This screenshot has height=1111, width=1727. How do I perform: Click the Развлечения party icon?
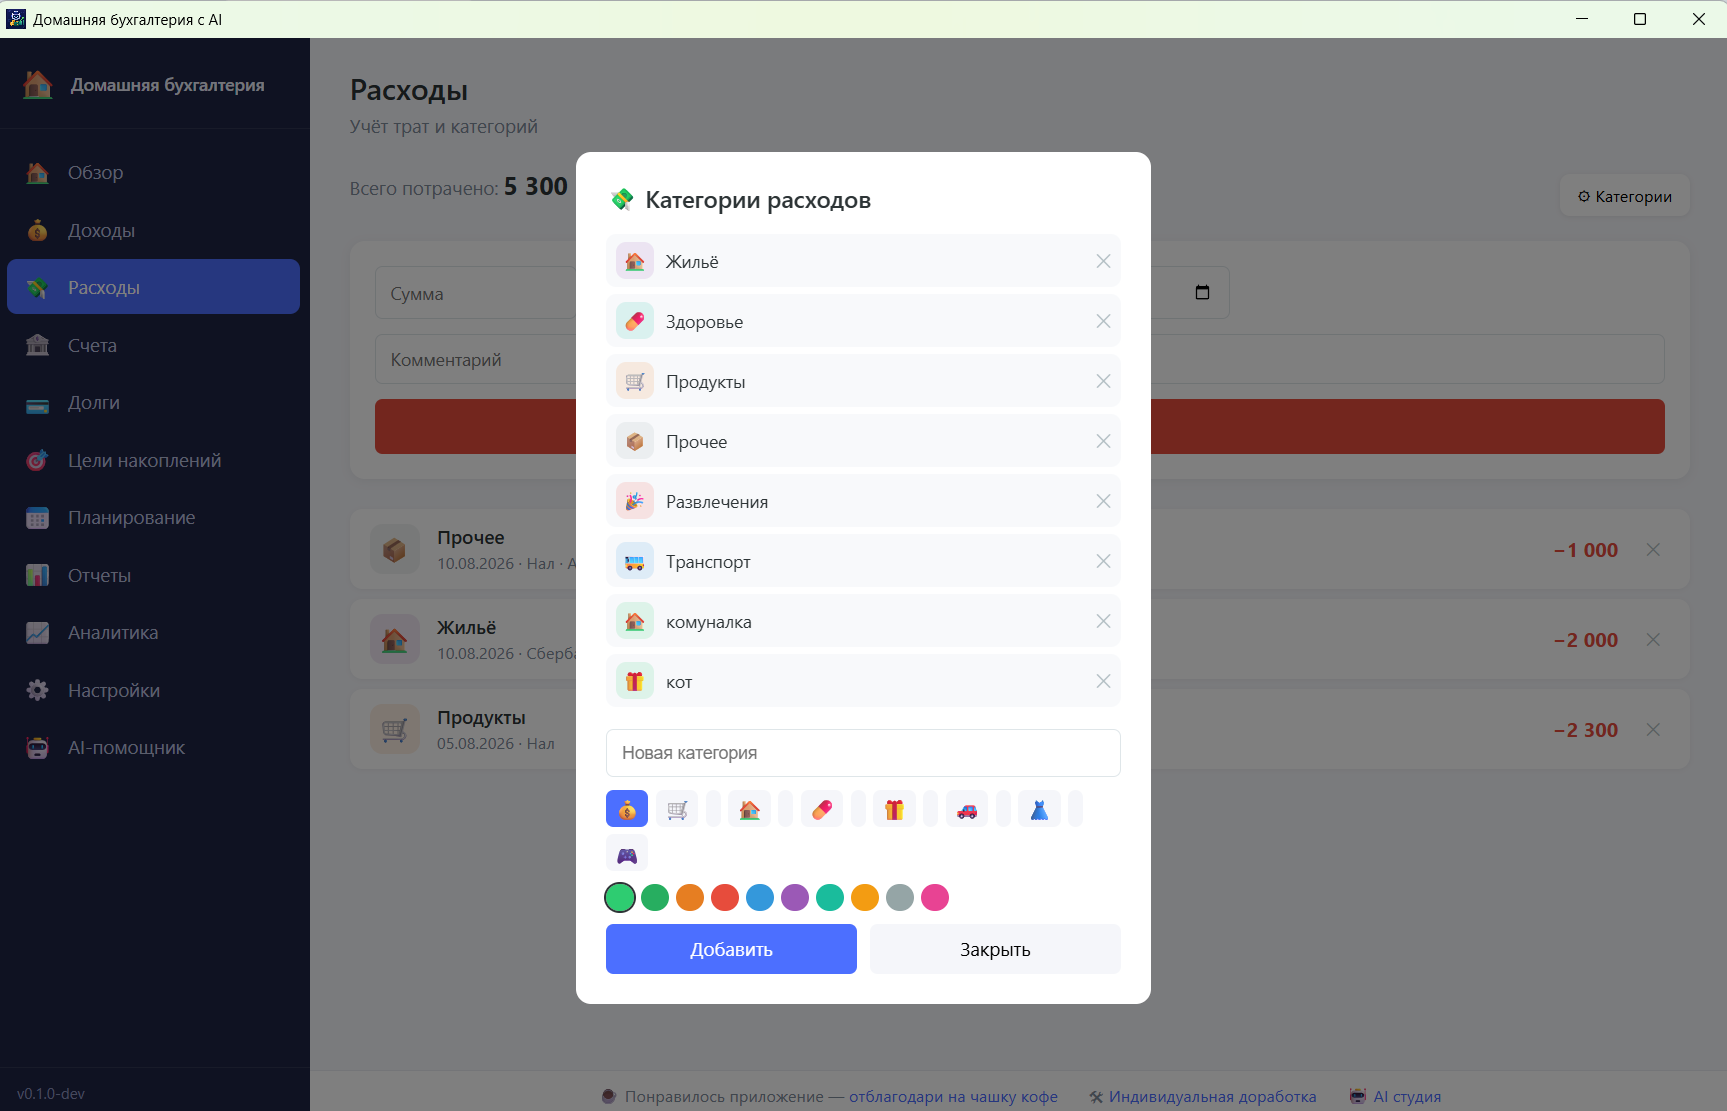point(635,501)
